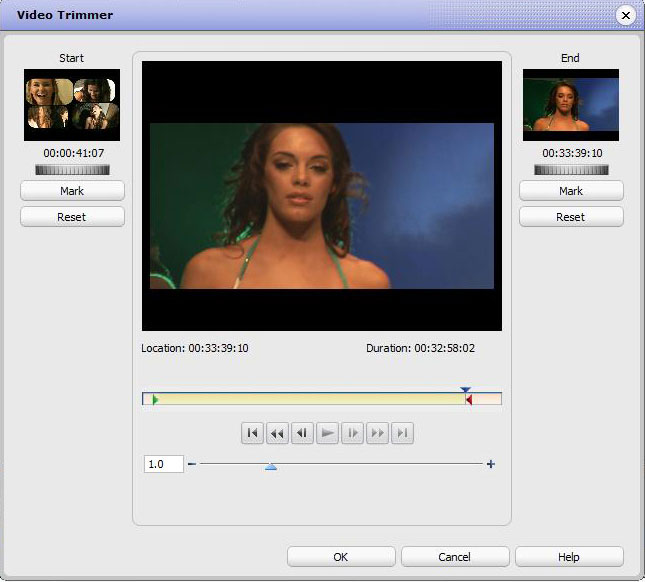Jump to the start of the clip
Viewport: 645px width, 582px height.
pos(252,433)
